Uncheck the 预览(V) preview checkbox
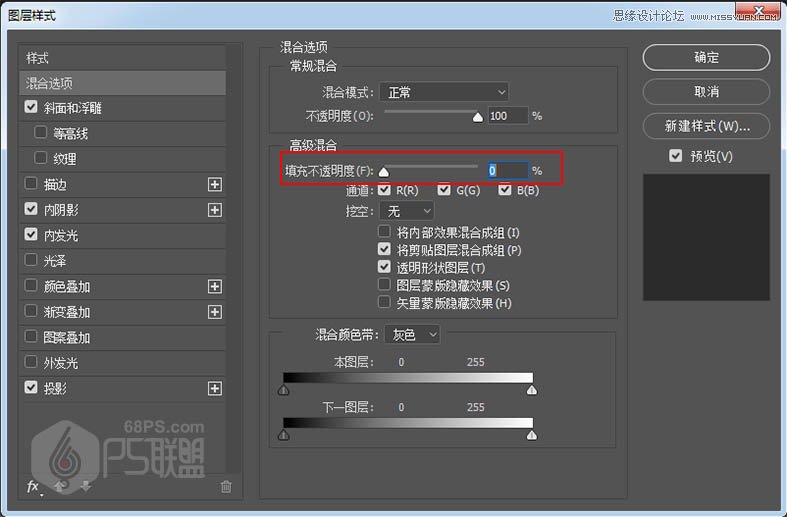787x517 pixels. (677, 156)
